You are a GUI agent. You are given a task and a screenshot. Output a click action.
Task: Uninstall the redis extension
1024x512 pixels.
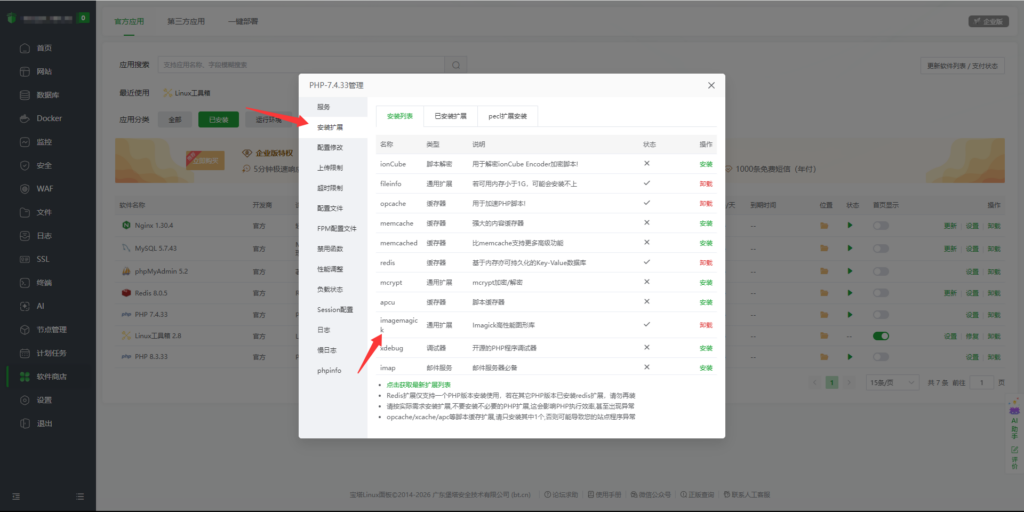[x=706, y=263]
